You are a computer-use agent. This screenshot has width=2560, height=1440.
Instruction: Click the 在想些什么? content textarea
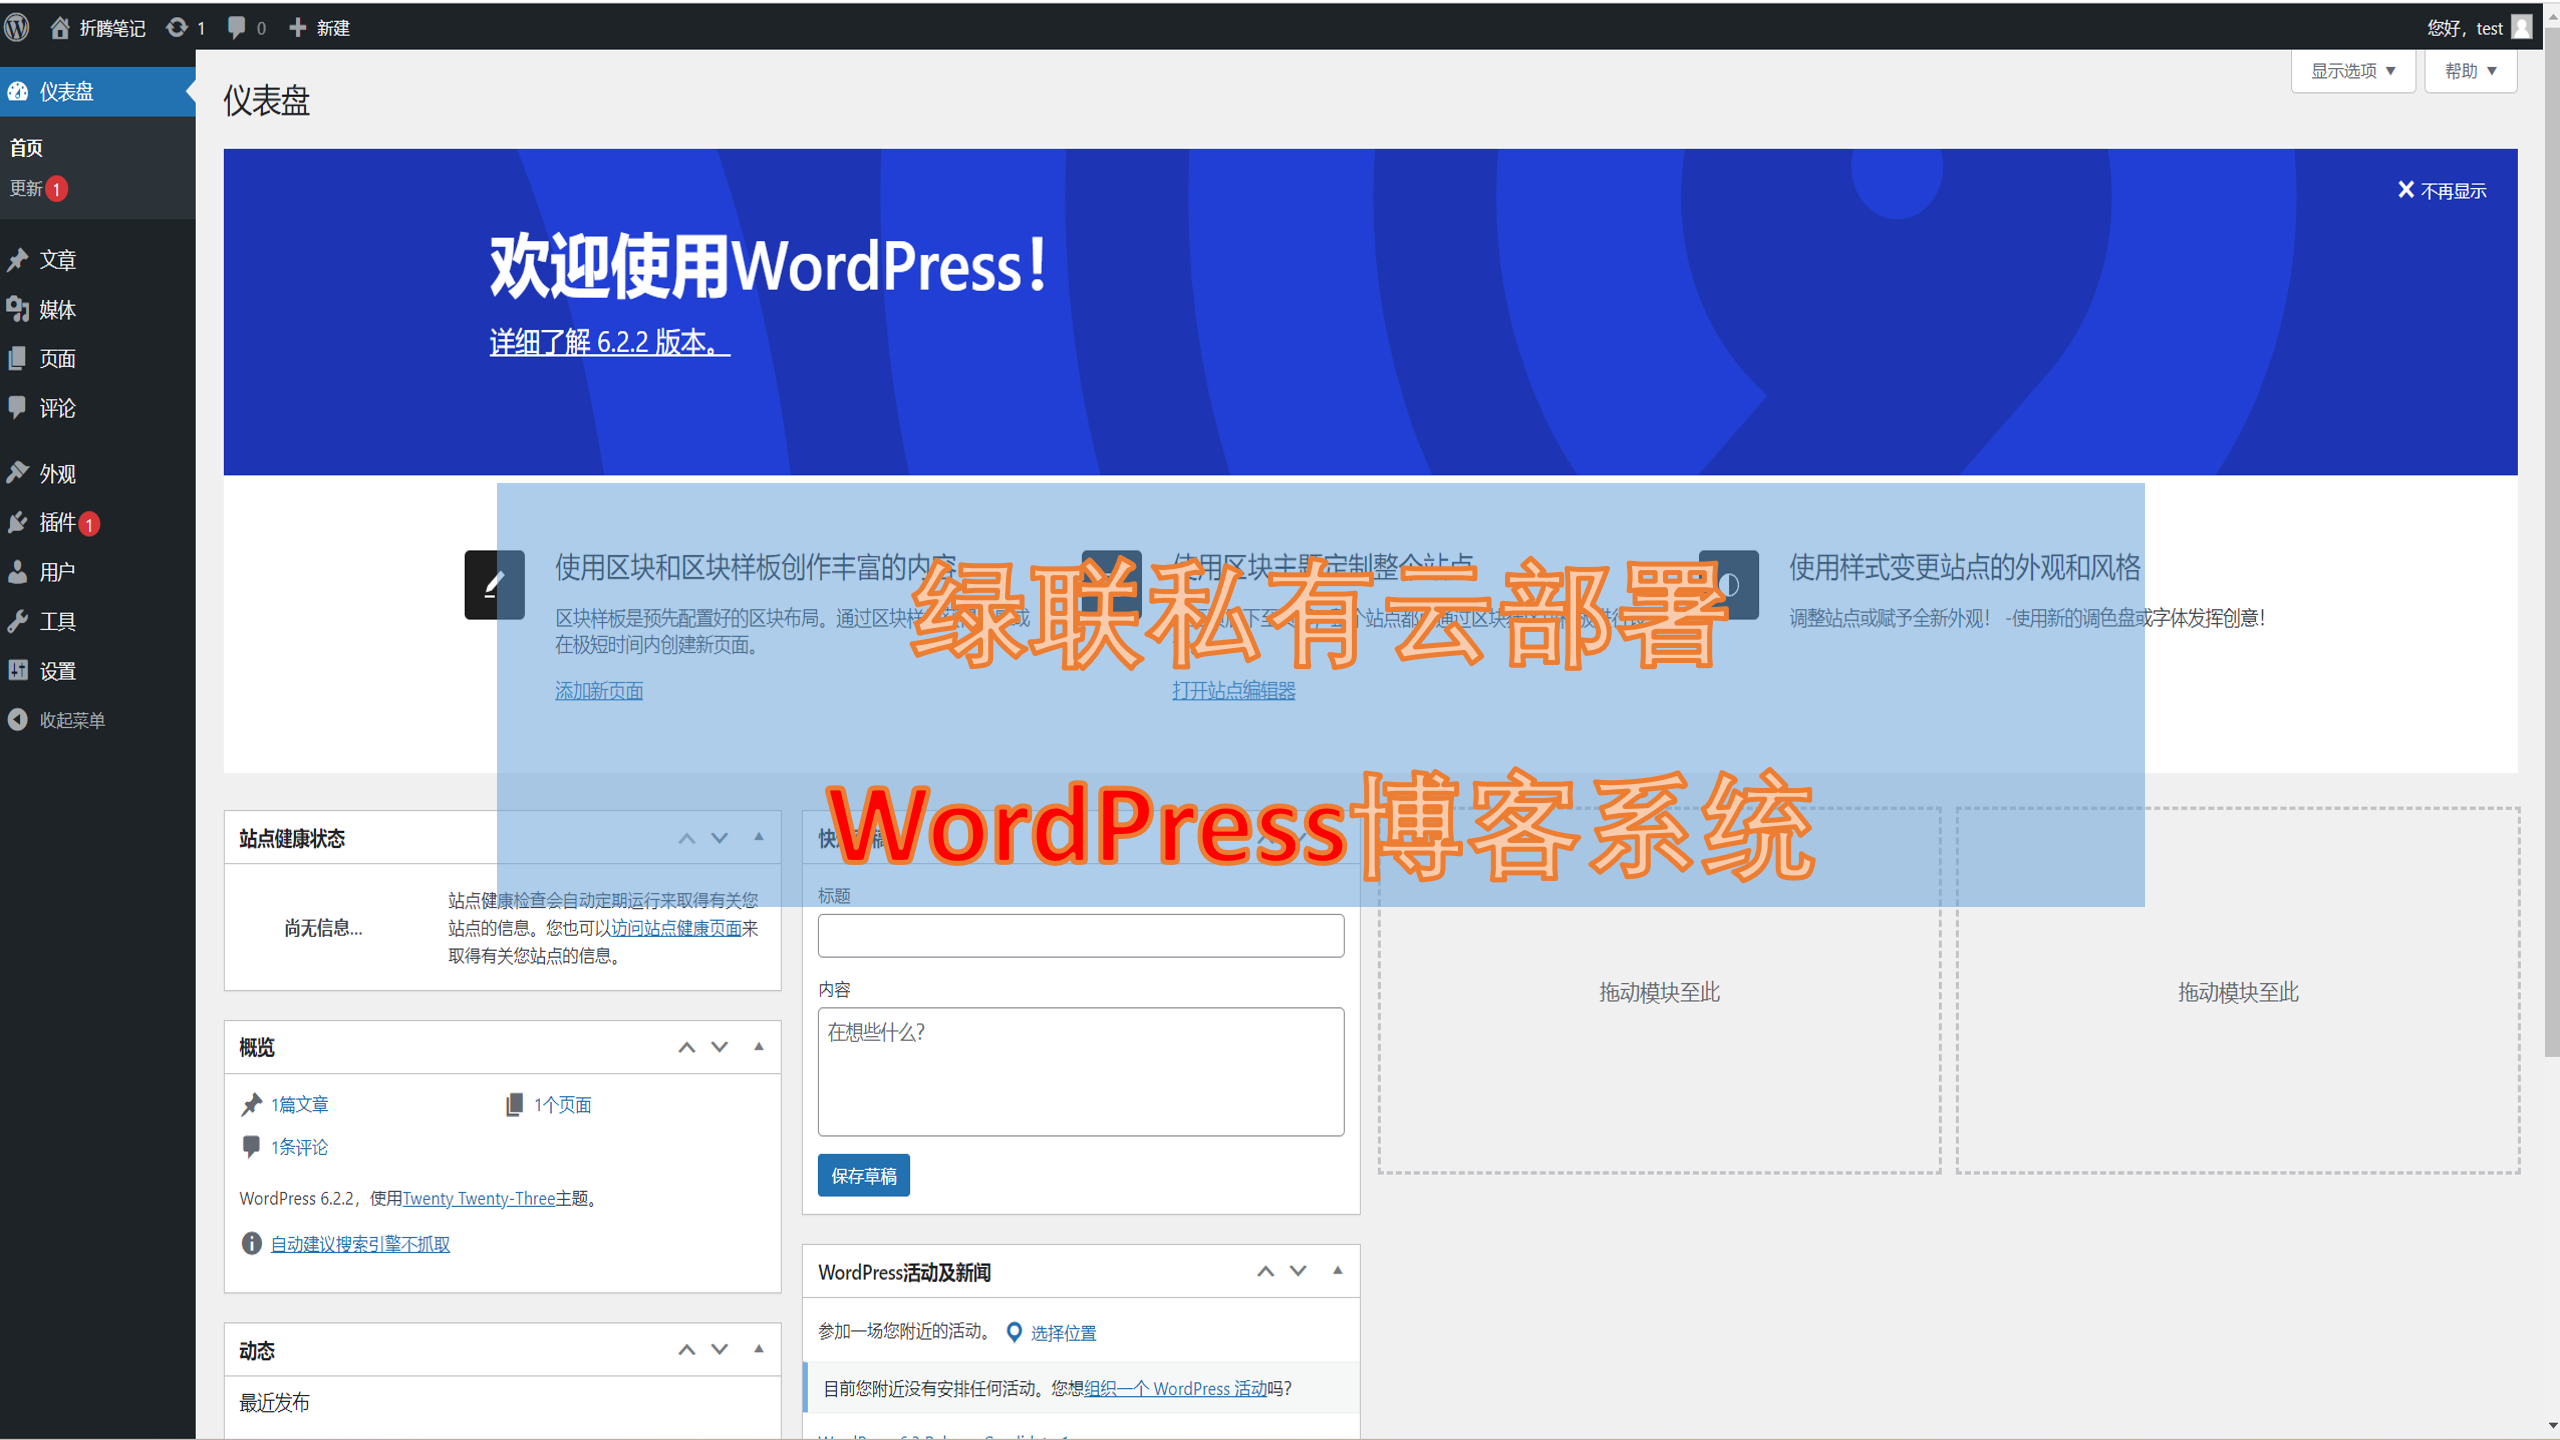tap(1081, 1071)
